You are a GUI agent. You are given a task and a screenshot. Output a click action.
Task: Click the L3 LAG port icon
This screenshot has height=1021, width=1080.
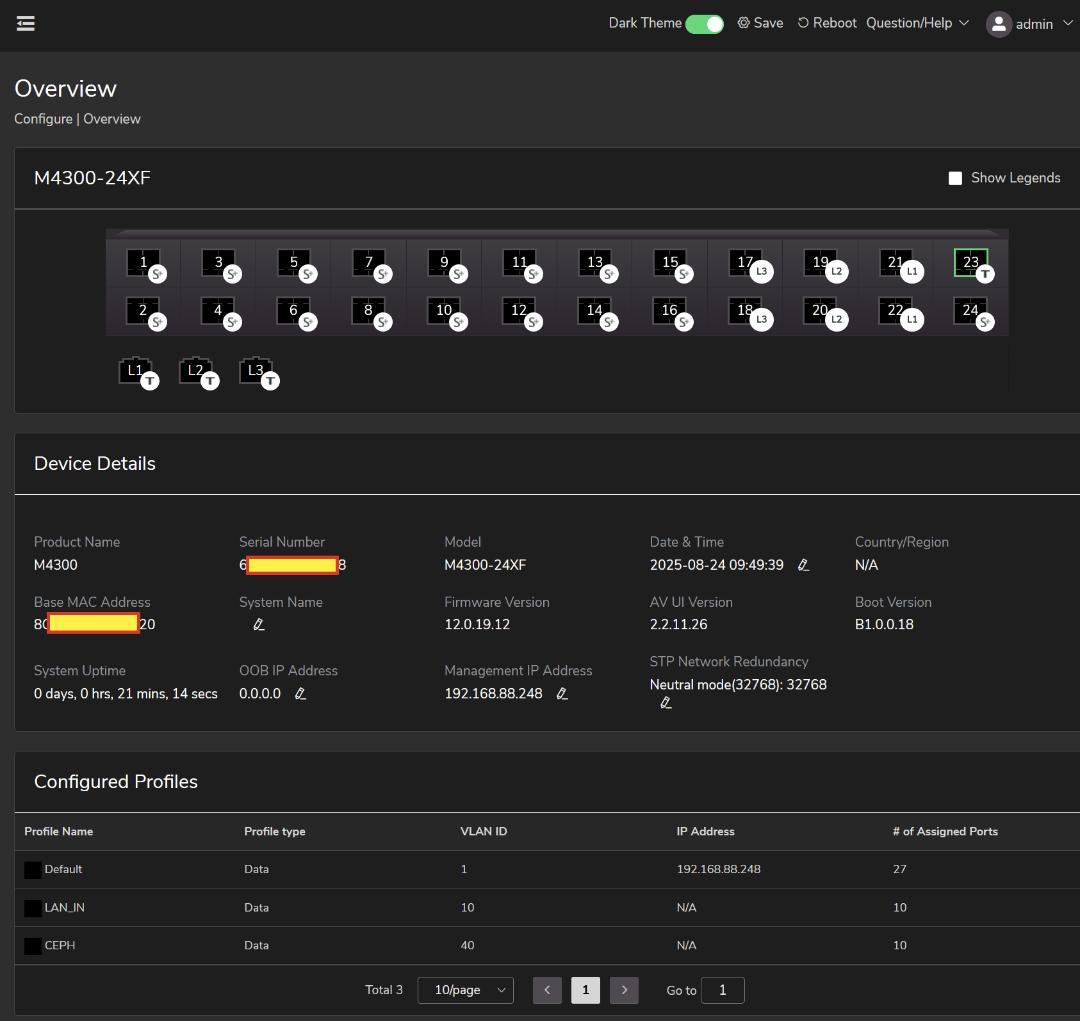point(256,371)
